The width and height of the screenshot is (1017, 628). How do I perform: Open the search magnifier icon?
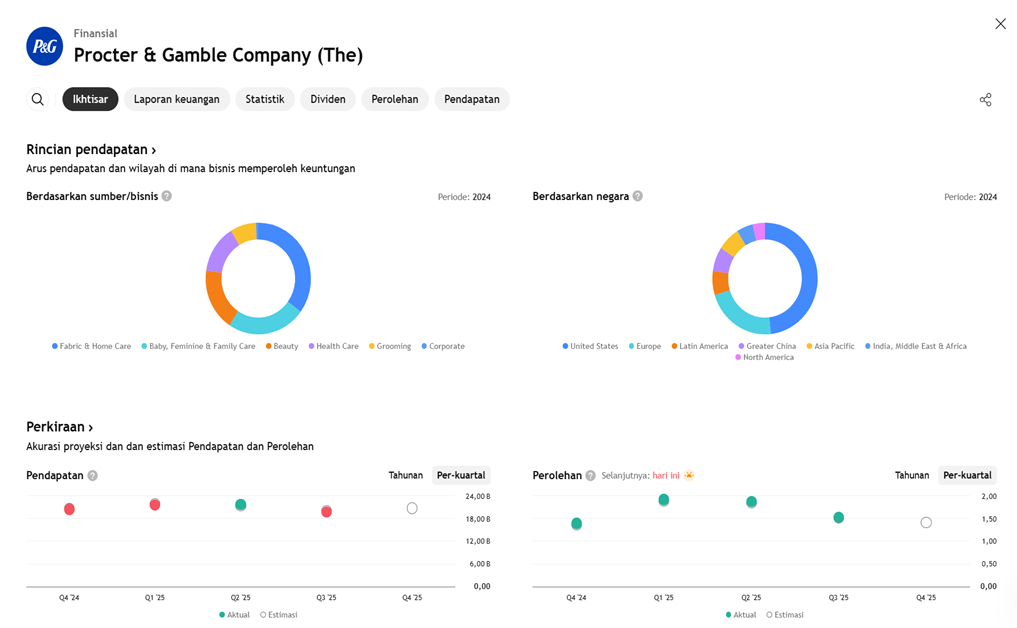(38, 99)
